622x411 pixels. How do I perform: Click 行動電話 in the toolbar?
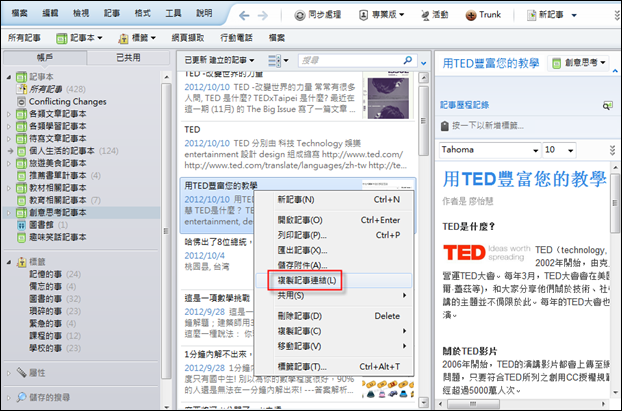[x=236, y=38]
